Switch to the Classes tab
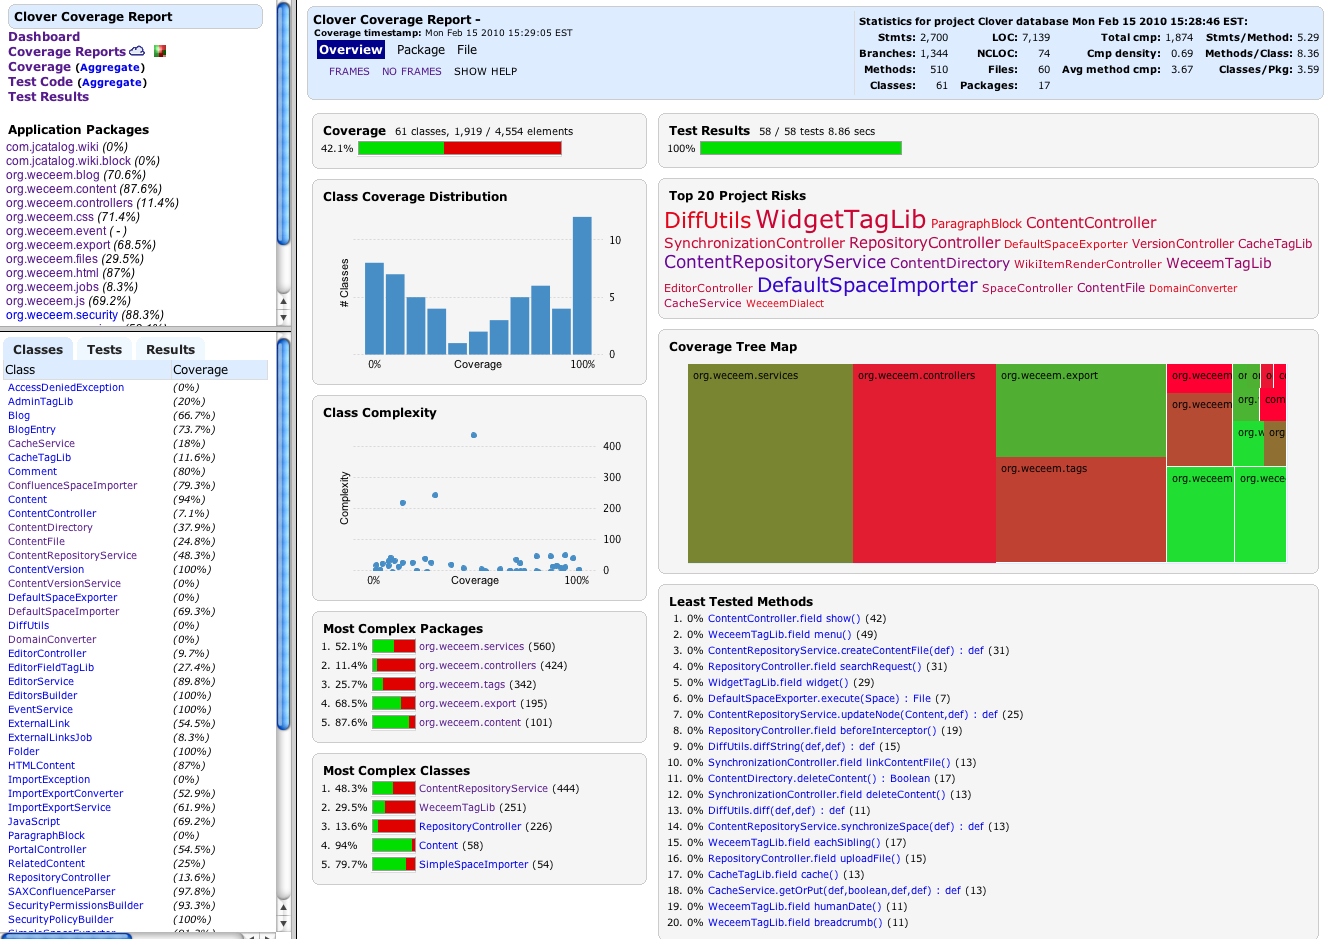The height and width of the screenshot is (939, 1331). [x=38, y=350]
